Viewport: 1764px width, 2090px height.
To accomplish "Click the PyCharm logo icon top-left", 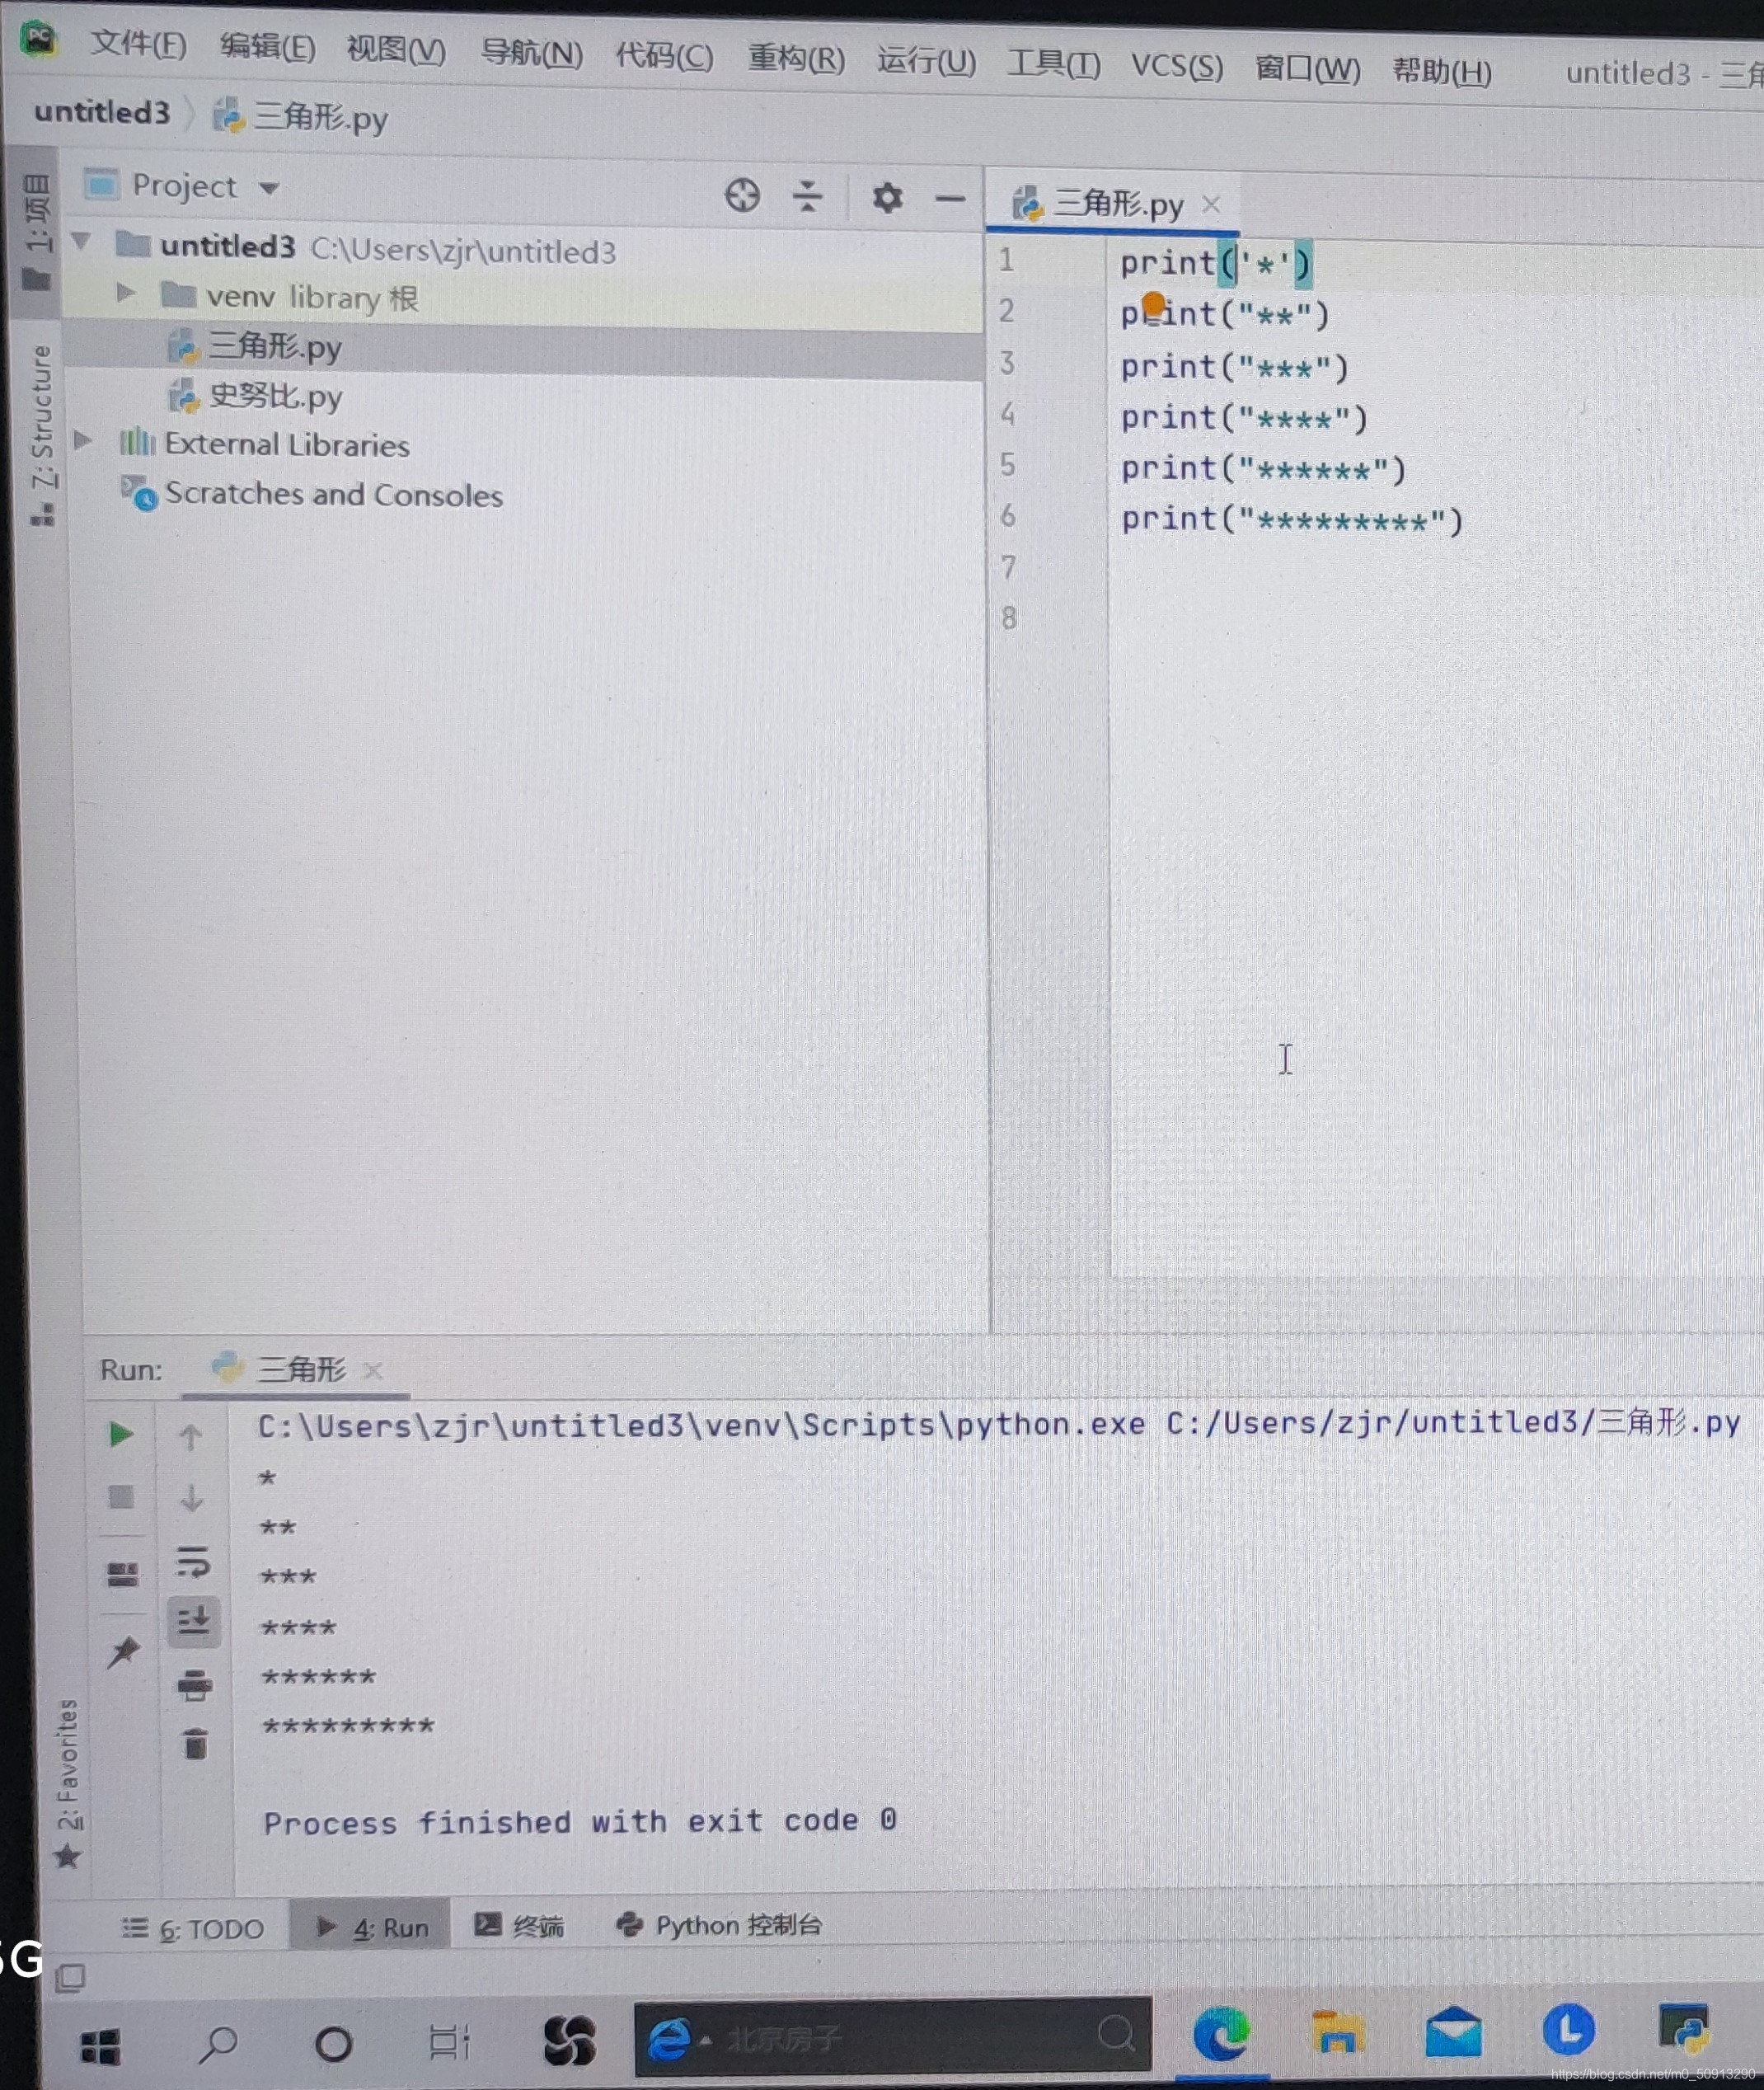I will (x=39, y=38).
